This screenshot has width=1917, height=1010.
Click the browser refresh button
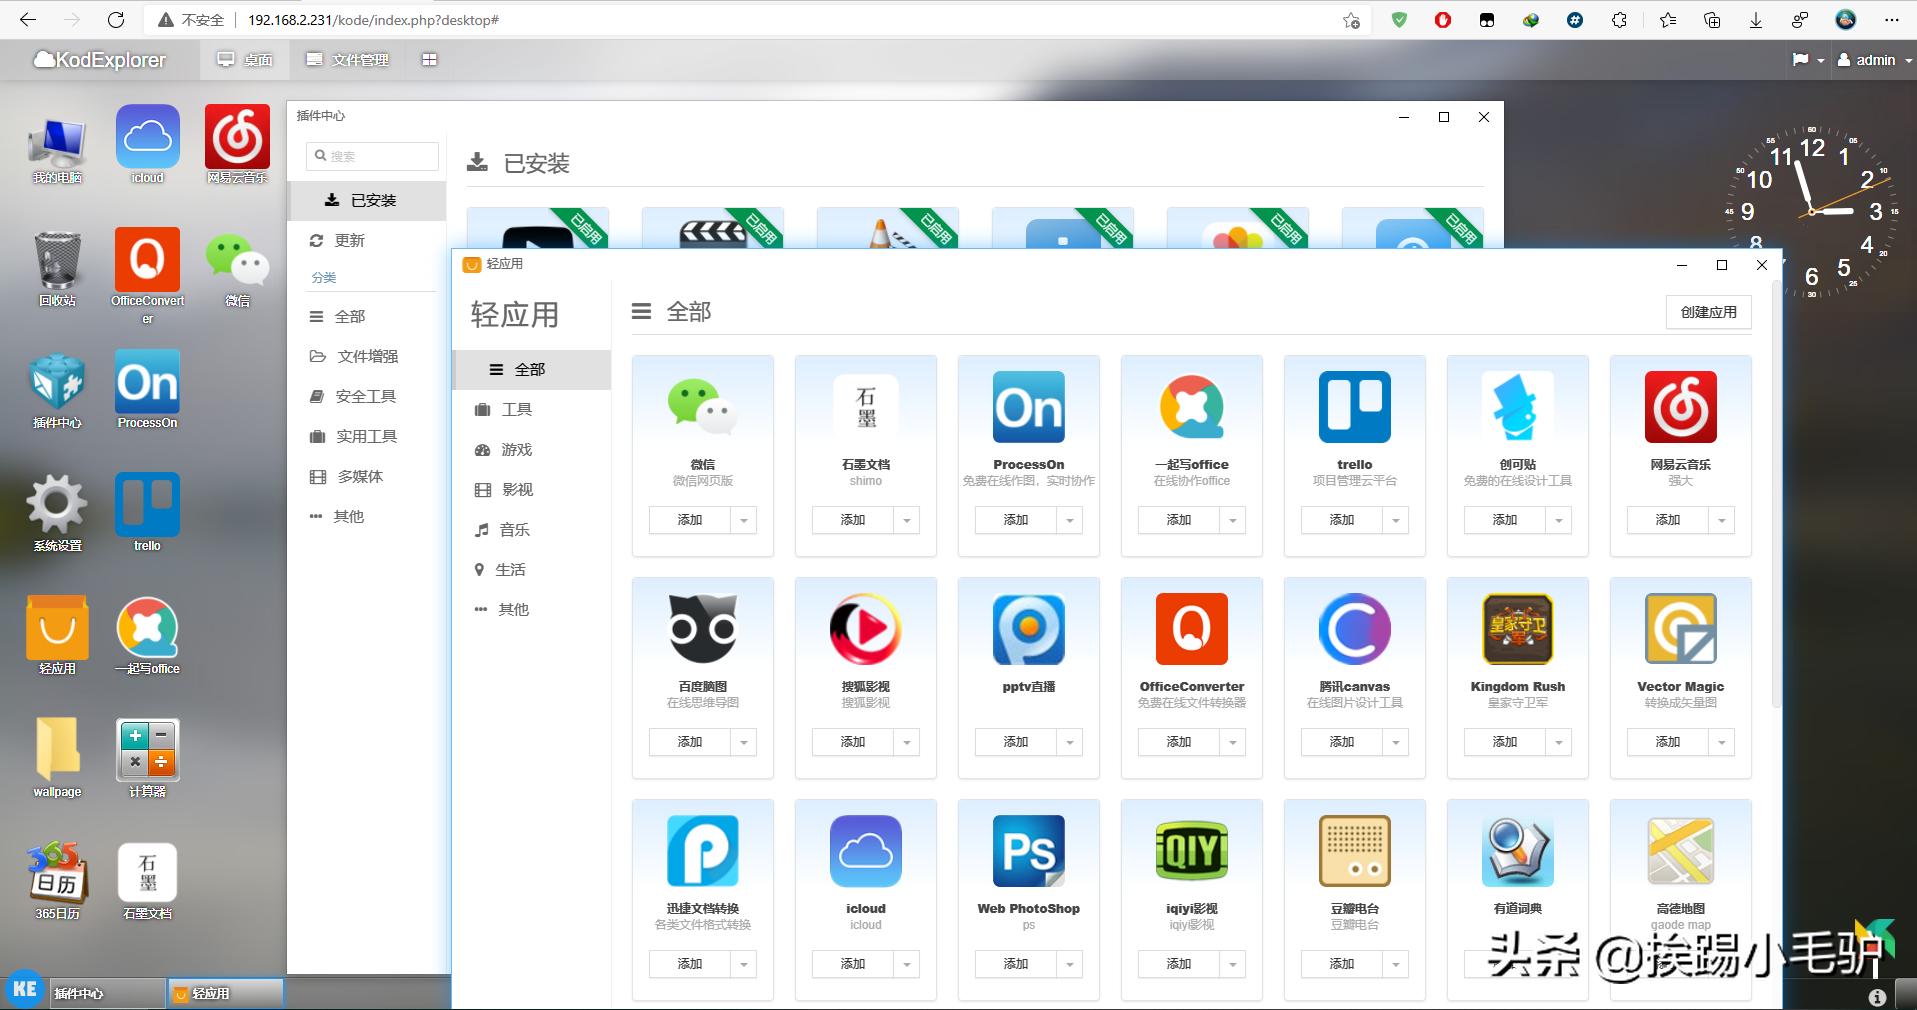tap(116, 20)
